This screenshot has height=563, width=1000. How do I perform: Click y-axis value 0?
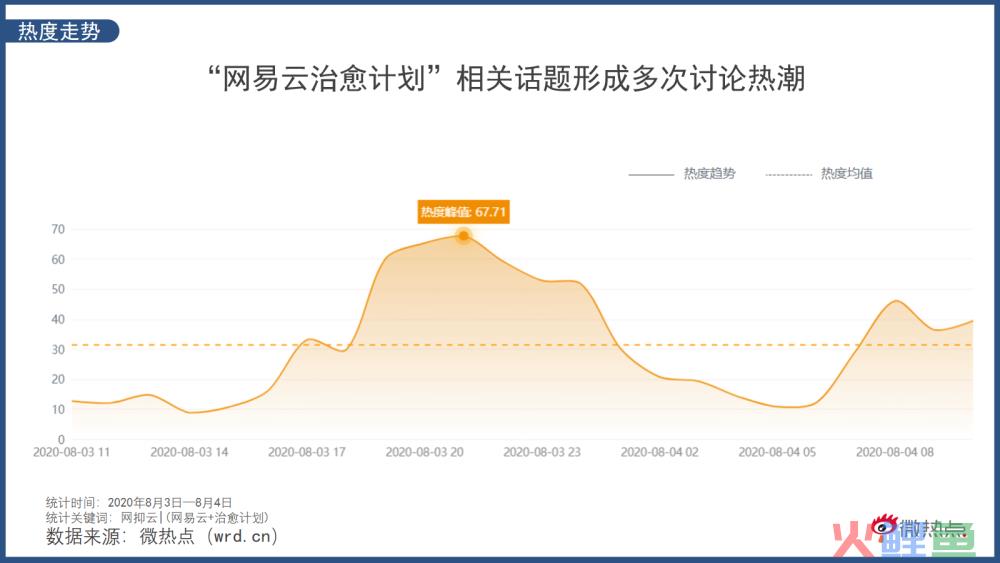pyautogui.click(x=61, y=439)
